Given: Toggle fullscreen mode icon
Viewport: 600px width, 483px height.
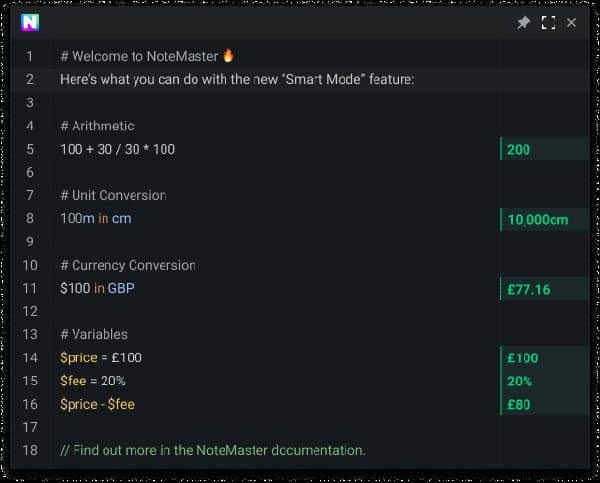Looking at the screenshot, I should click(548, 23).
